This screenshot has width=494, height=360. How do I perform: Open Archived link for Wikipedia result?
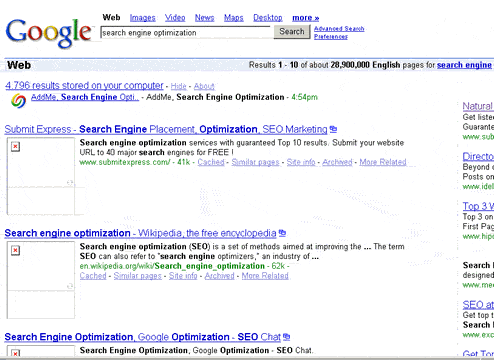219,276
